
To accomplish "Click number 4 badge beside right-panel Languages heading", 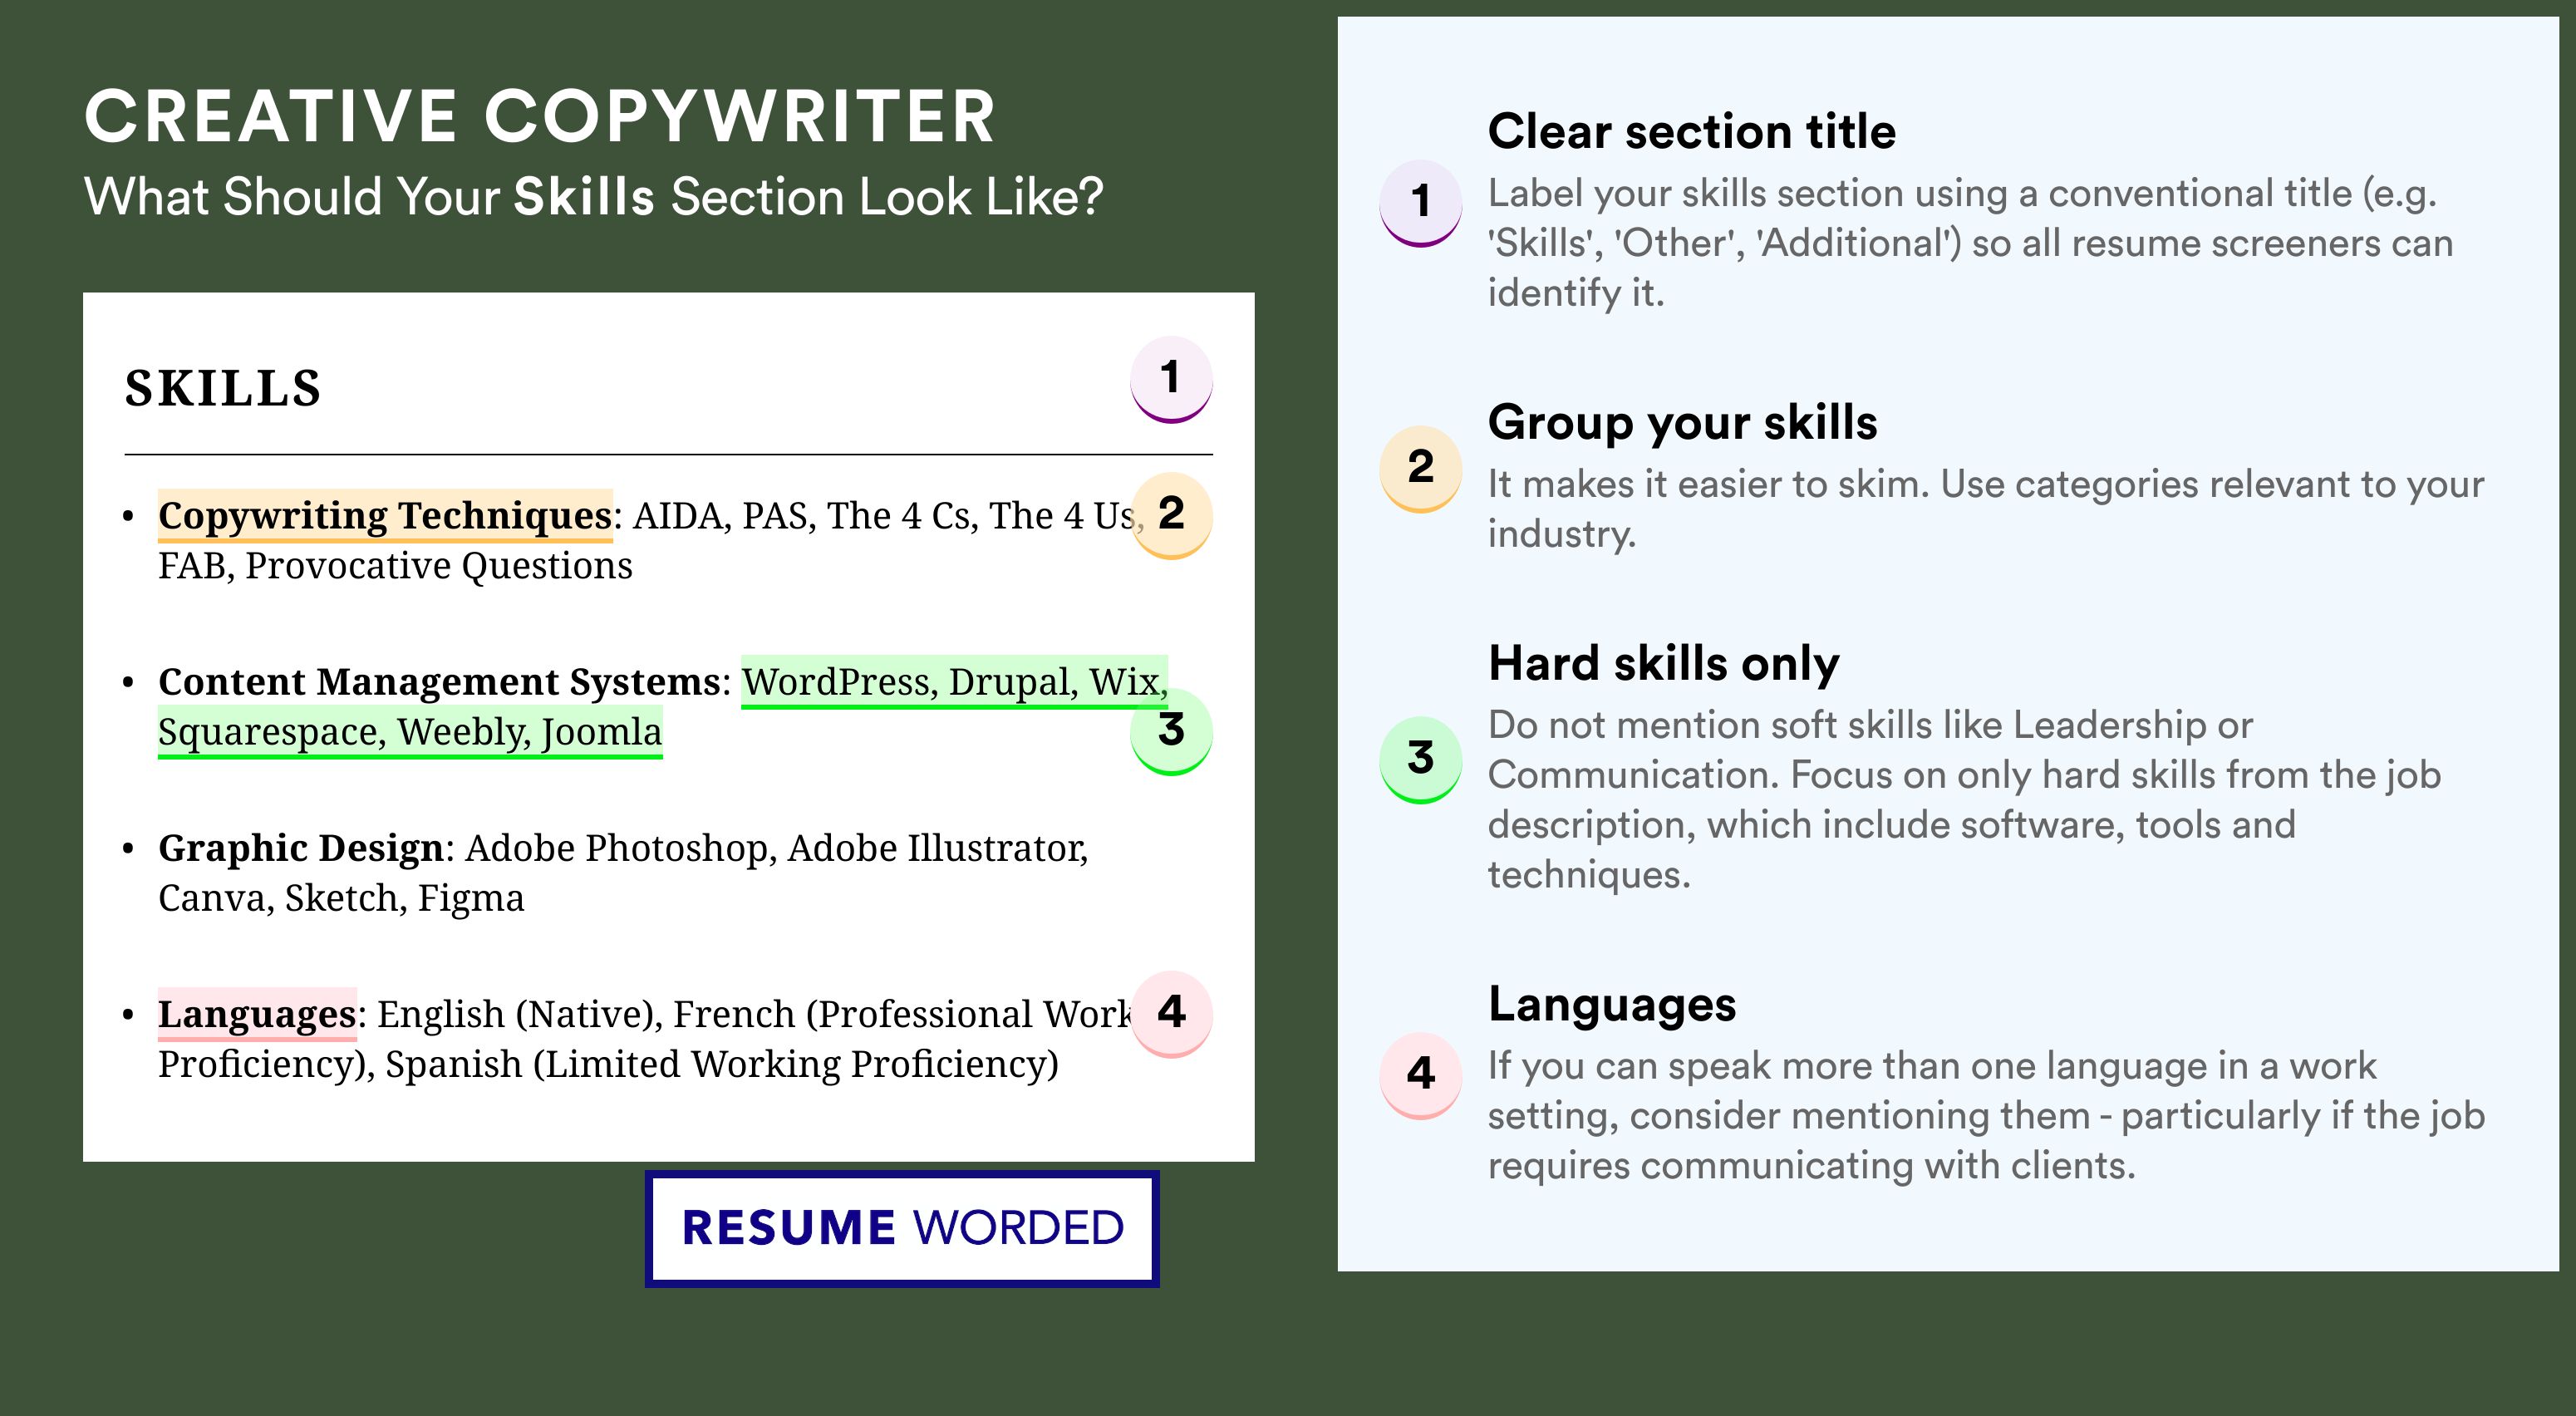I will point(1421,1075).
